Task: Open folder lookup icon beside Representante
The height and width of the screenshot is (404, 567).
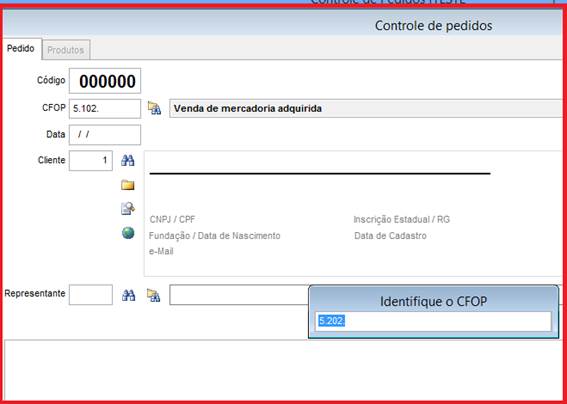Action: pyautogui.click(x=153, y=295)
